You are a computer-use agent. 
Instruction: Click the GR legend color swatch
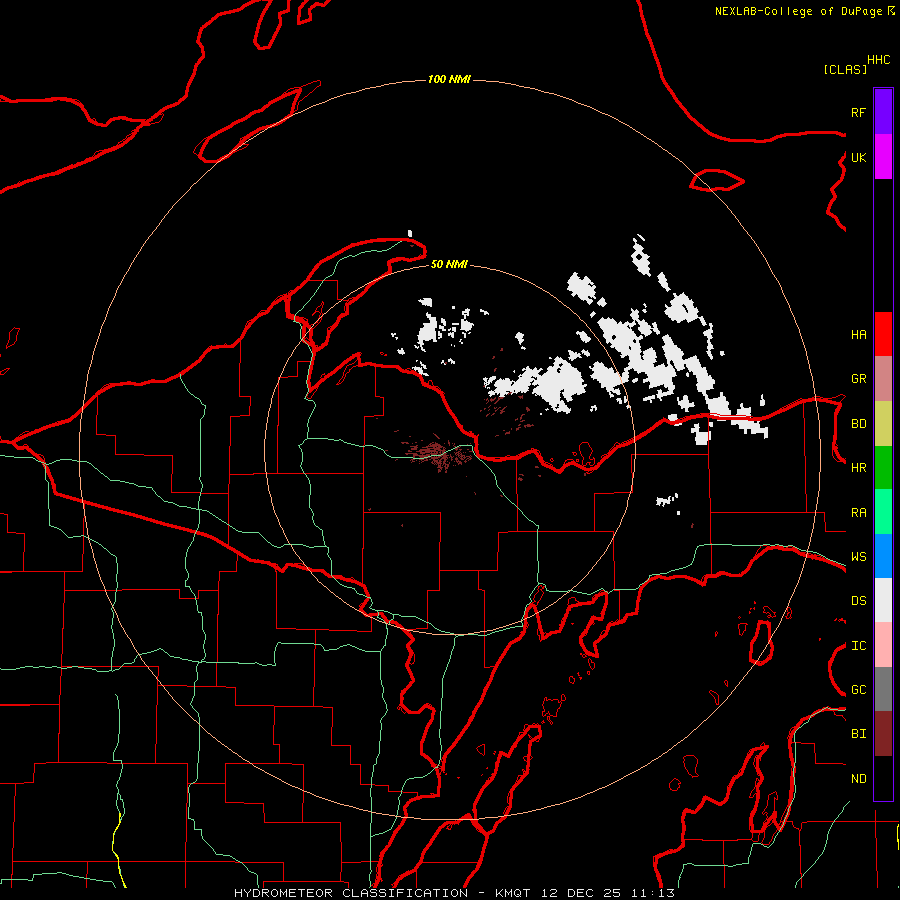click(883, 378)
